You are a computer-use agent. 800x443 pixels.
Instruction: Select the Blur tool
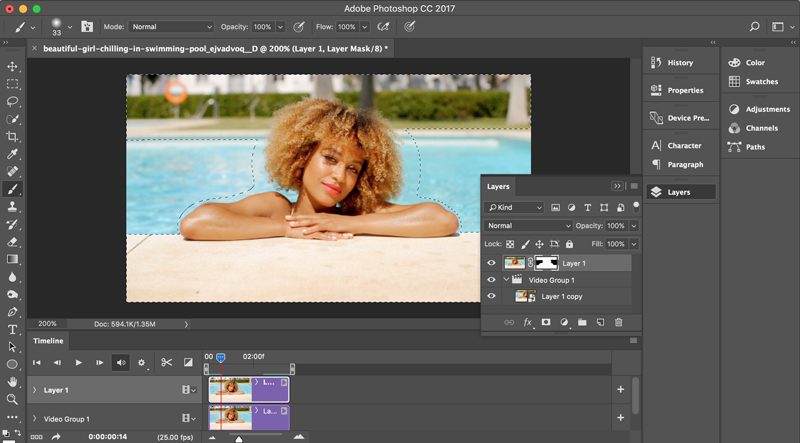click(x=12, y=277)
